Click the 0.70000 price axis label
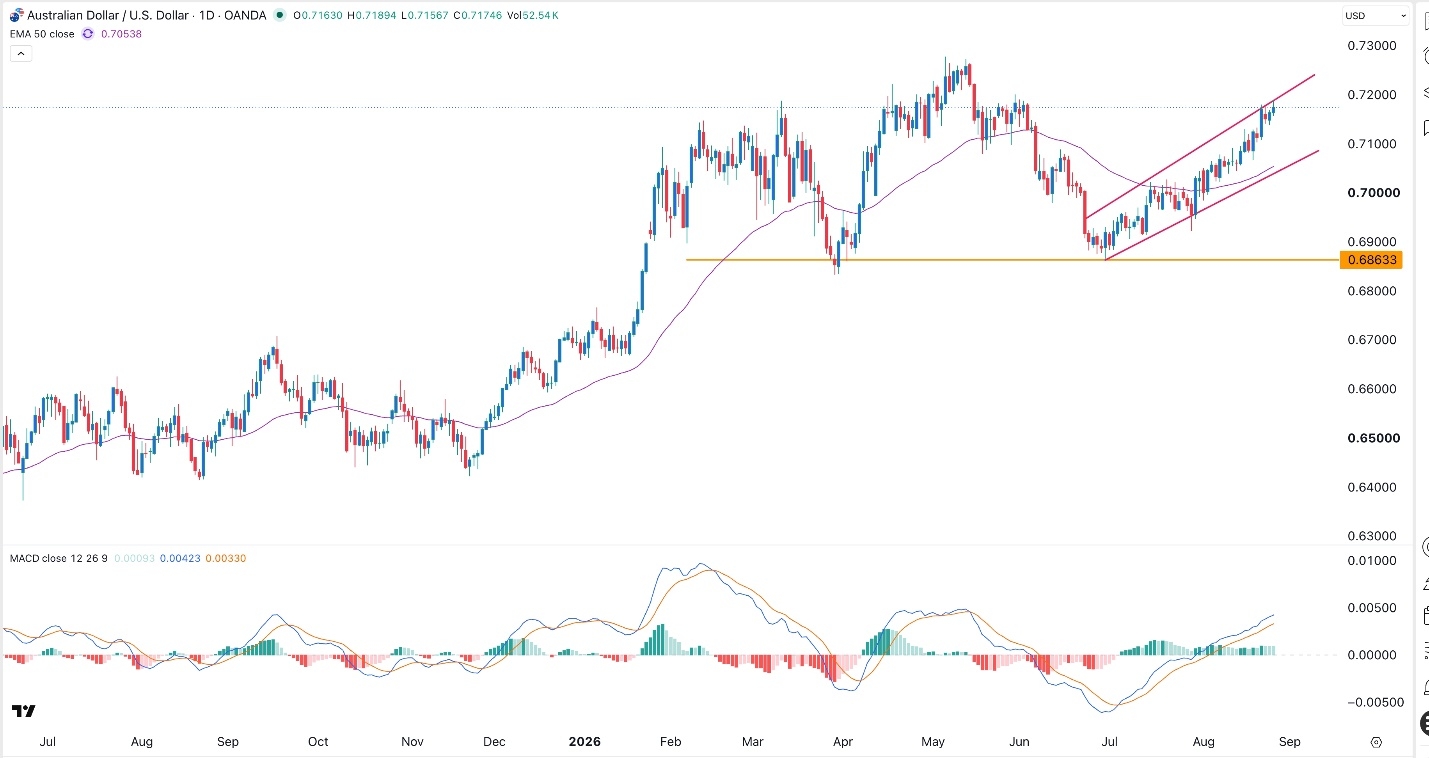Screen dimensions: 1429x758 (x=1372, y=193)
